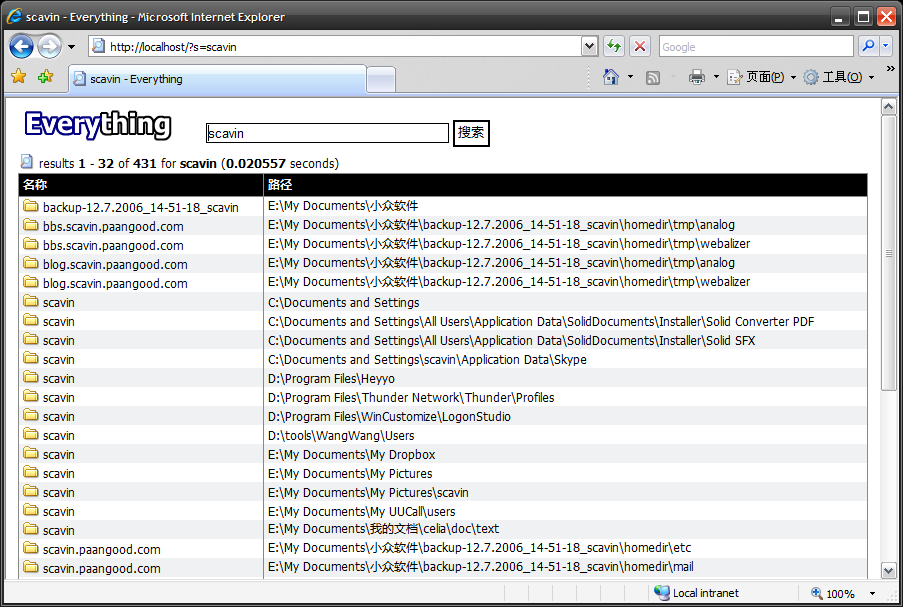Image resolution: width=903 pixels, height=607 pixels.
Task: Show more toolbar commands via the chevron
Action: point(890,69)
